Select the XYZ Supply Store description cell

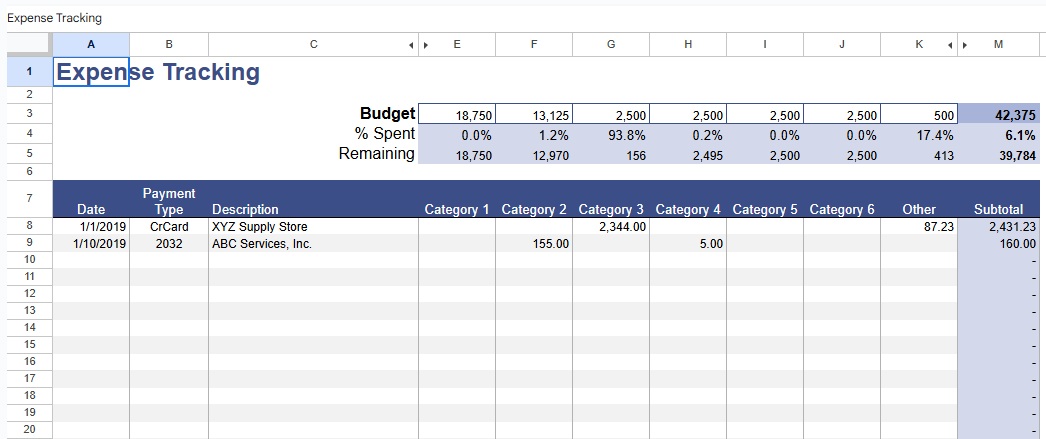tap(313, 227)
